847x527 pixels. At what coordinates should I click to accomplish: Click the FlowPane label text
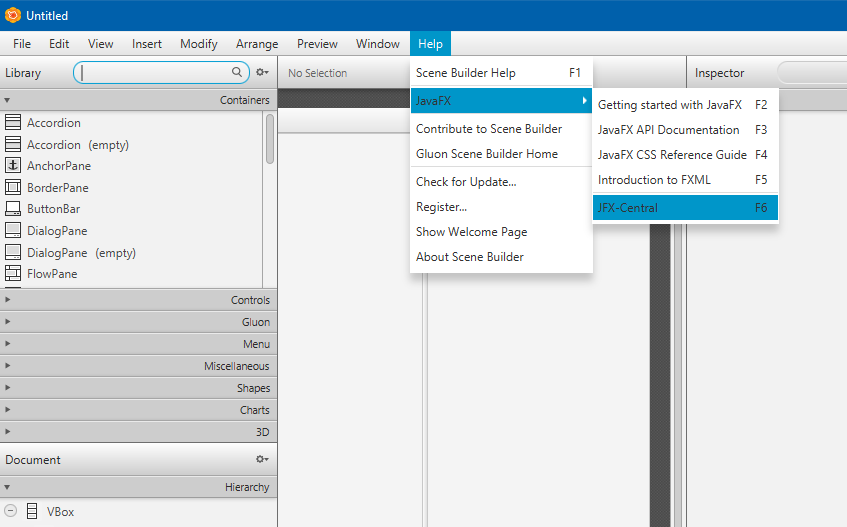click(x=52, y=274)
